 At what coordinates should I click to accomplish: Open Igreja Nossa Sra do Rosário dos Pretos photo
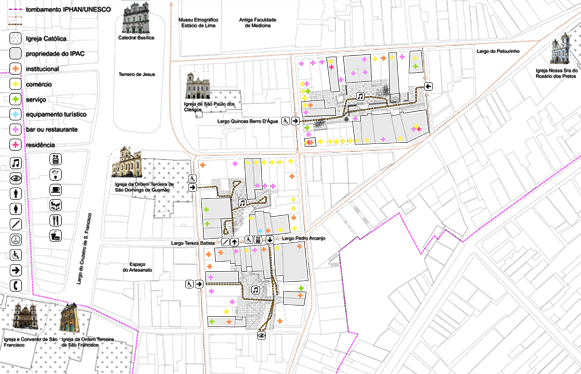coord(560,48)
